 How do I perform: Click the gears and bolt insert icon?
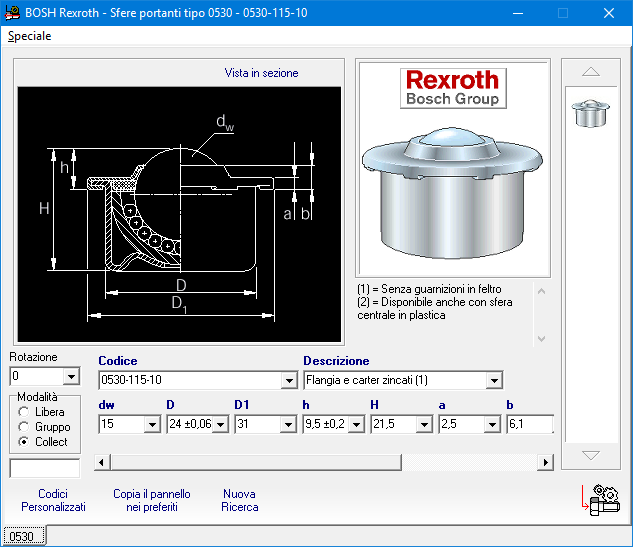600,500
